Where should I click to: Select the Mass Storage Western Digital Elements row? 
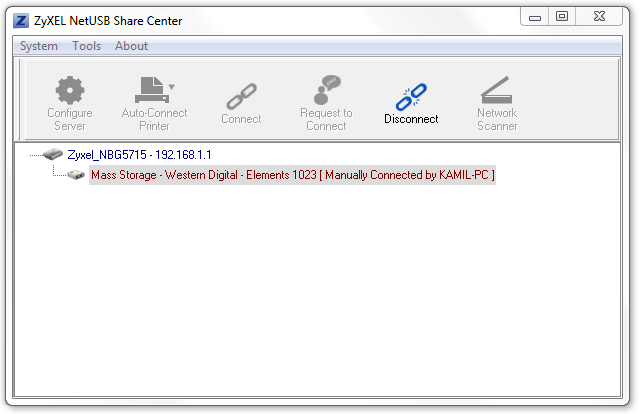(292, 175)
